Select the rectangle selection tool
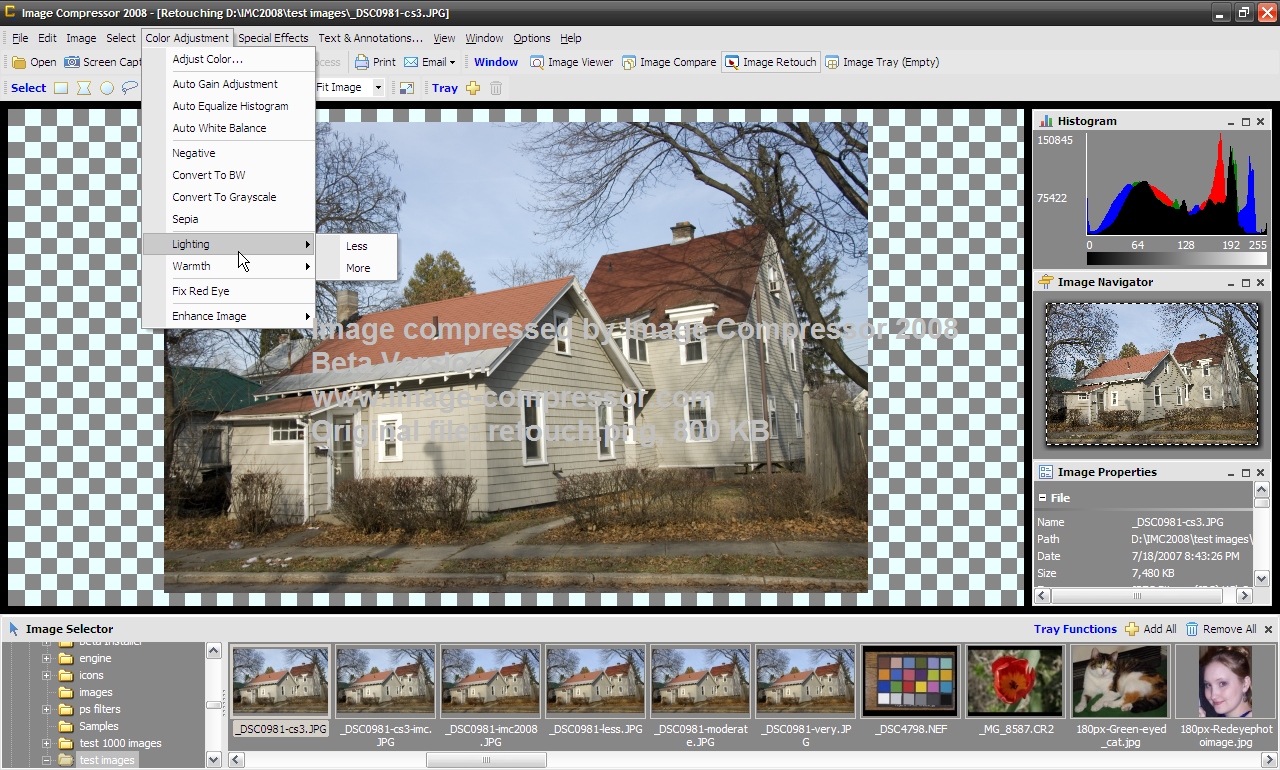The width and height of the screenshot is (1280, 770). pos(61,88)
